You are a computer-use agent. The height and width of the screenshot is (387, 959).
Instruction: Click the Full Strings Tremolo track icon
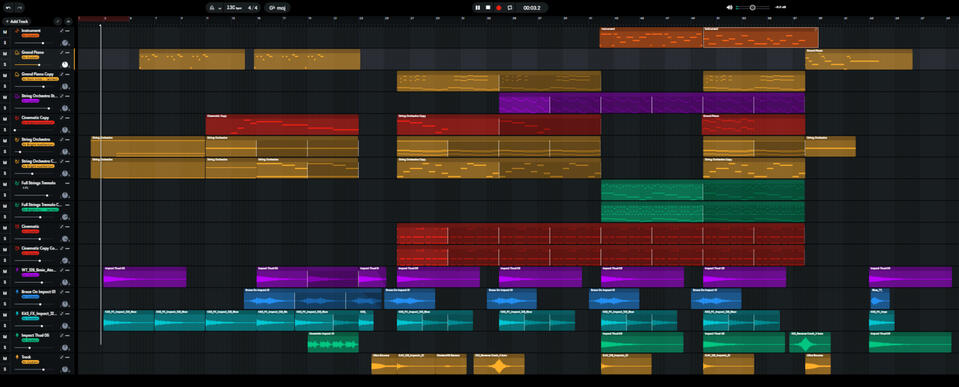click(17, 183)
